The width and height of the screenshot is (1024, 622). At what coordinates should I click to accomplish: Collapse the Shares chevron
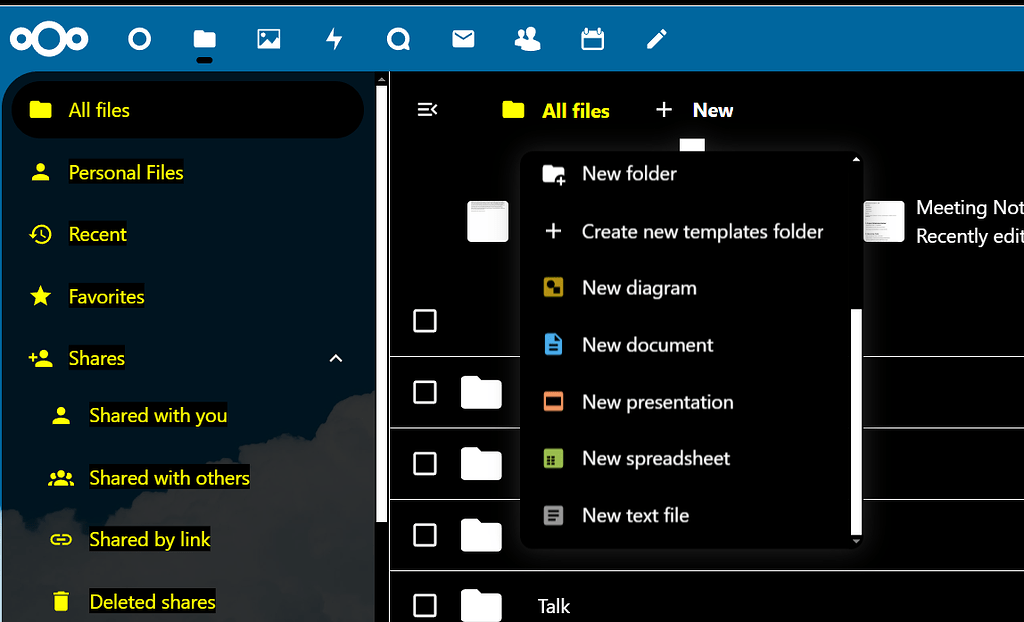(336, 358)
